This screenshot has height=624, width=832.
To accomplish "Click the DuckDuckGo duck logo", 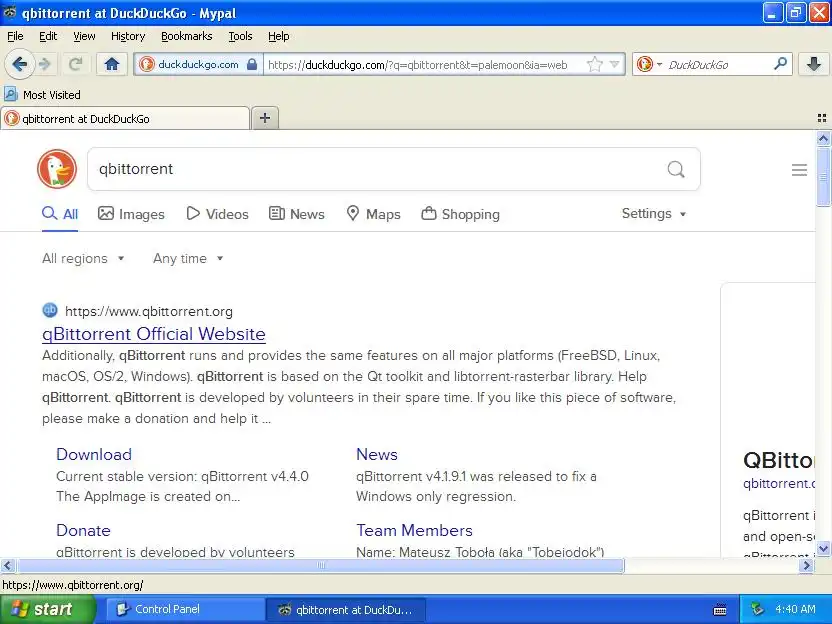I will coord(57,169).
